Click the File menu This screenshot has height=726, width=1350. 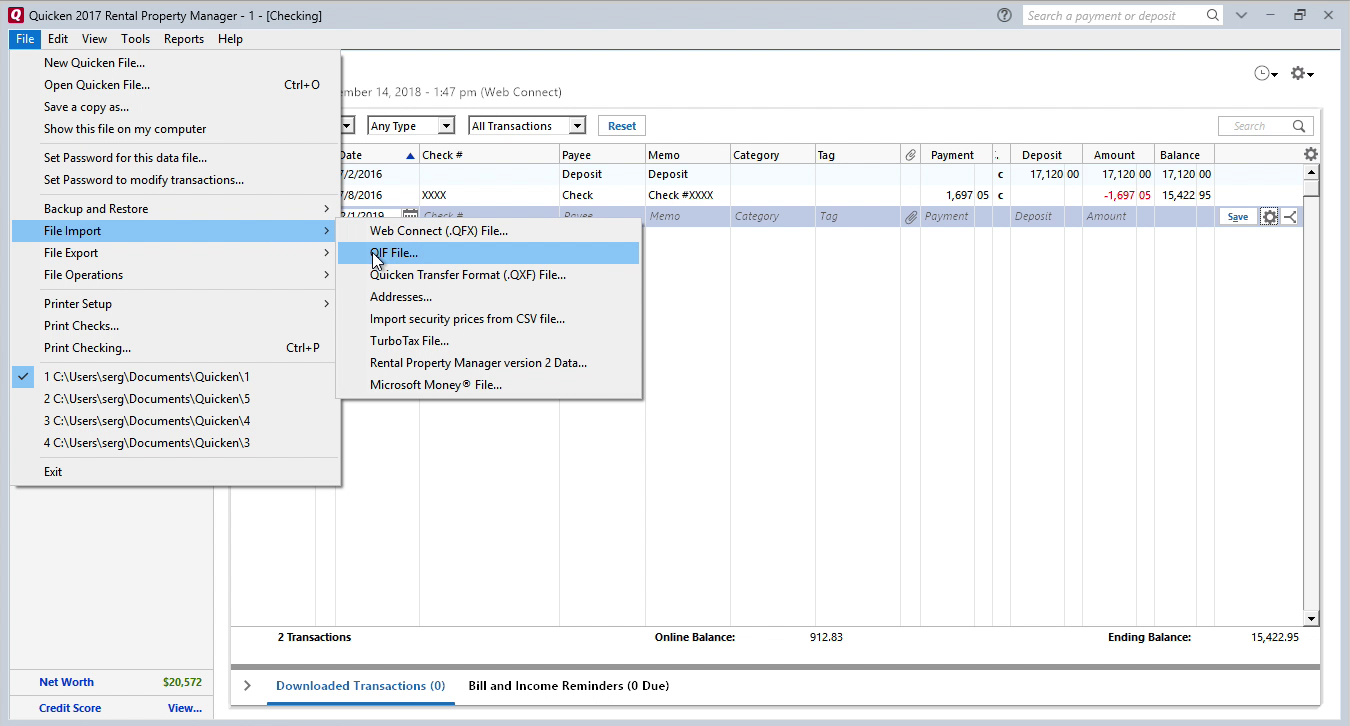[25, 39]
